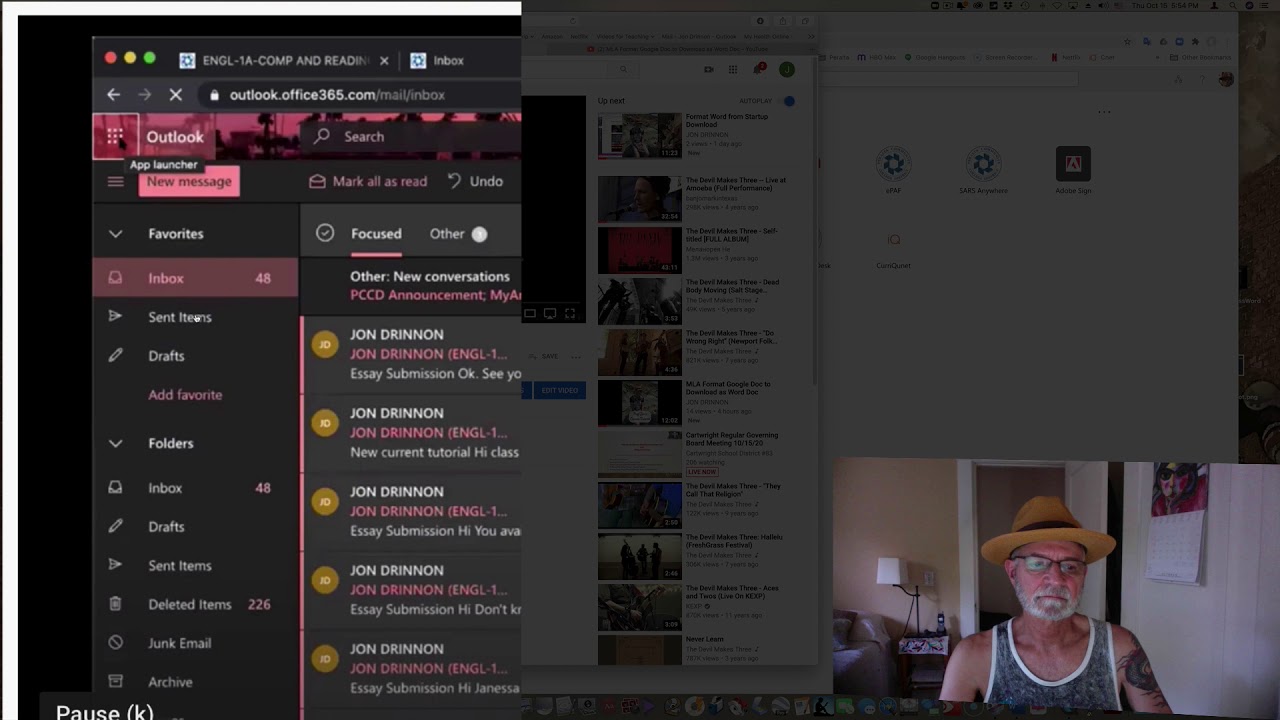Click the Outlook search magnifier icon
The width and height of the screenshot is (1280, 720).
click(322, 136)
